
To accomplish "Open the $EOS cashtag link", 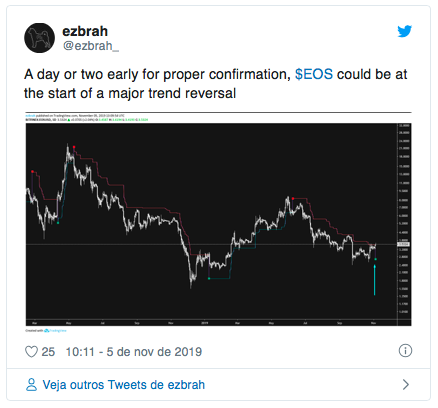I will point(314,74).
